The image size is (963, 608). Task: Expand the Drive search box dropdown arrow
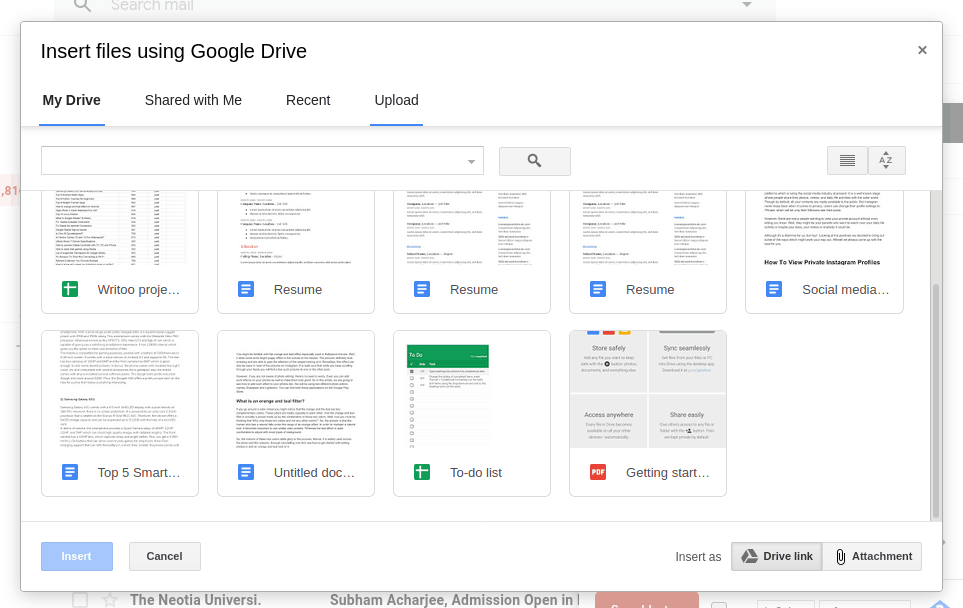coord(471,162)
